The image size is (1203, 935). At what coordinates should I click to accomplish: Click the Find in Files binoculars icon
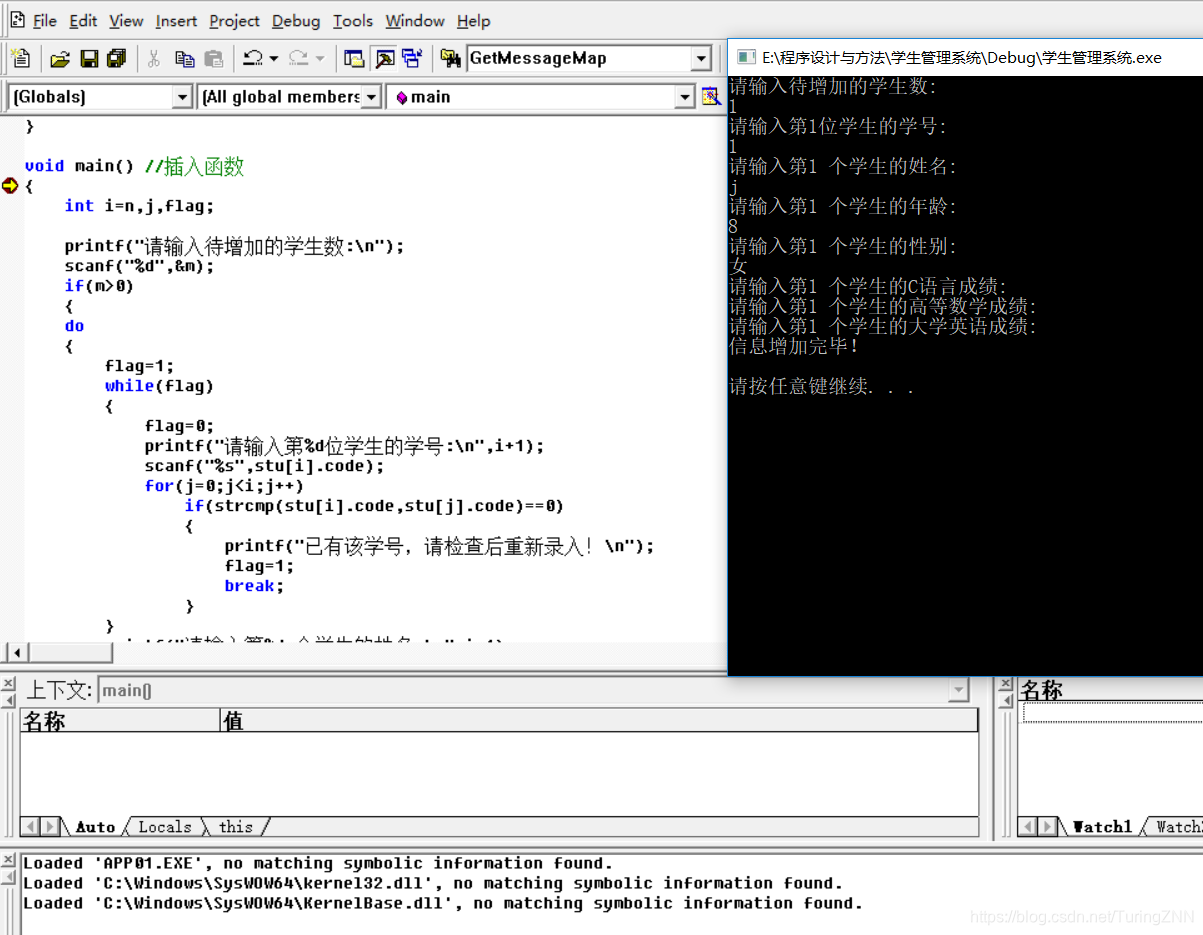pyautogui.click(x=450, y=58)
